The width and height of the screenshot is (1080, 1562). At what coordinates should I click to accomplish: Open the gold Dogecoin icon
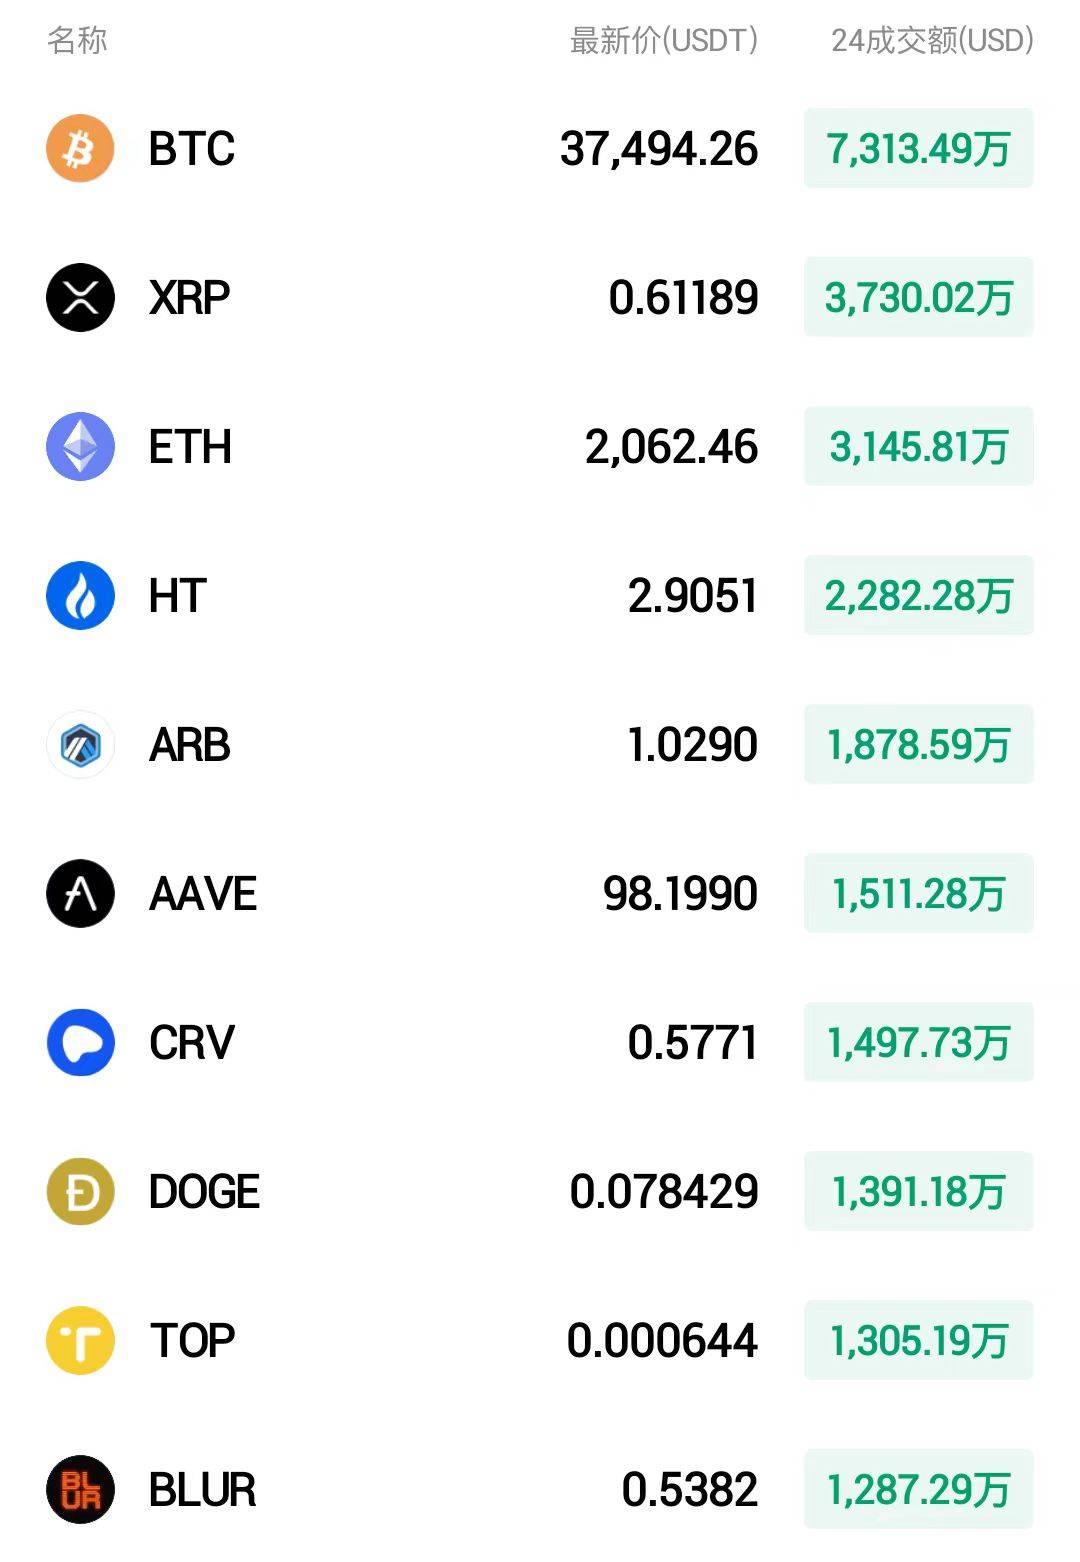click(x=80, y=1192)
